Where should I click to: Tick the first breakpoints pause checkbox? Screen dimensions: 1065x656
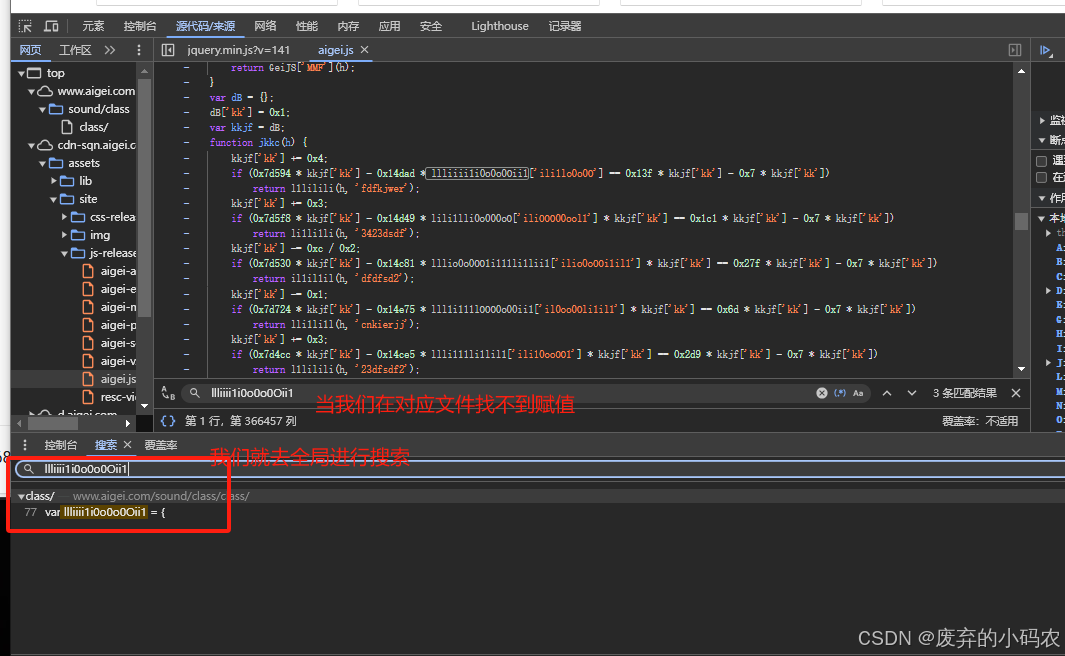(1041, 161)
